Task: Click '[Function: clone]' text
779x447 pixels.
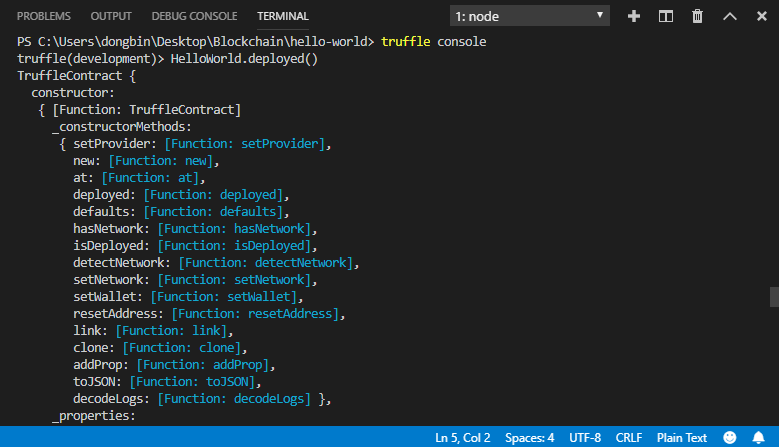Action: coord(181,347)
